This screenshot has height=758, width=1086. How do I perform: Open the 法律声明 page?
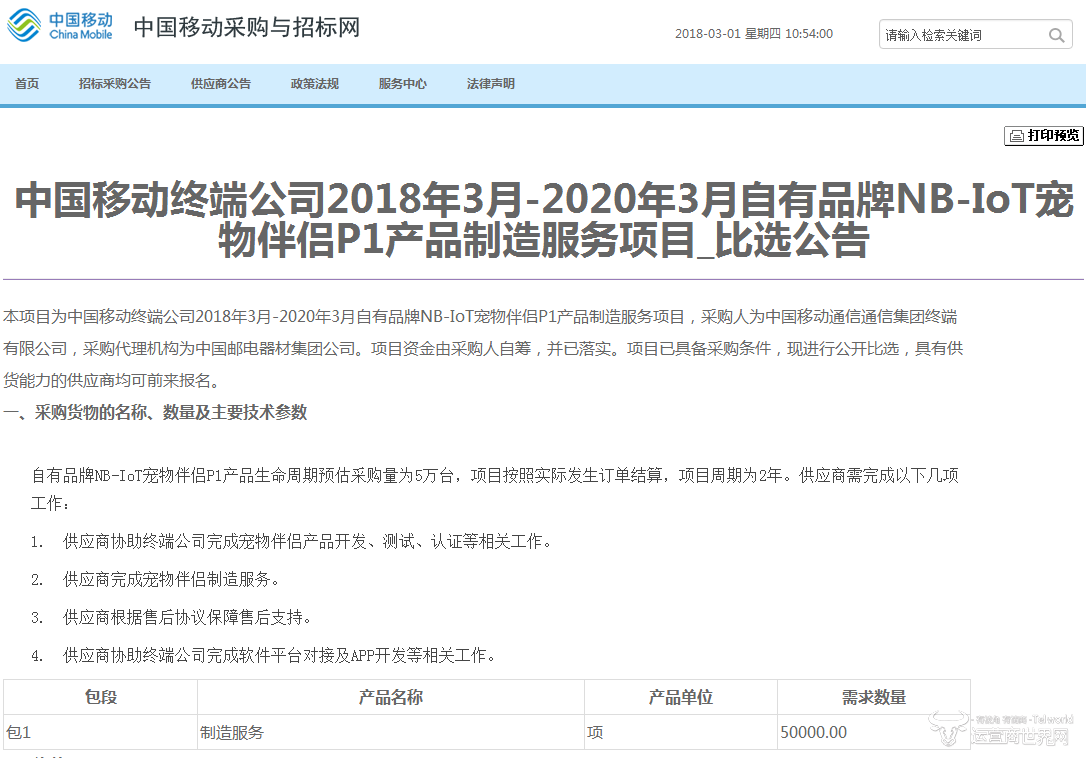pos(491,84)
